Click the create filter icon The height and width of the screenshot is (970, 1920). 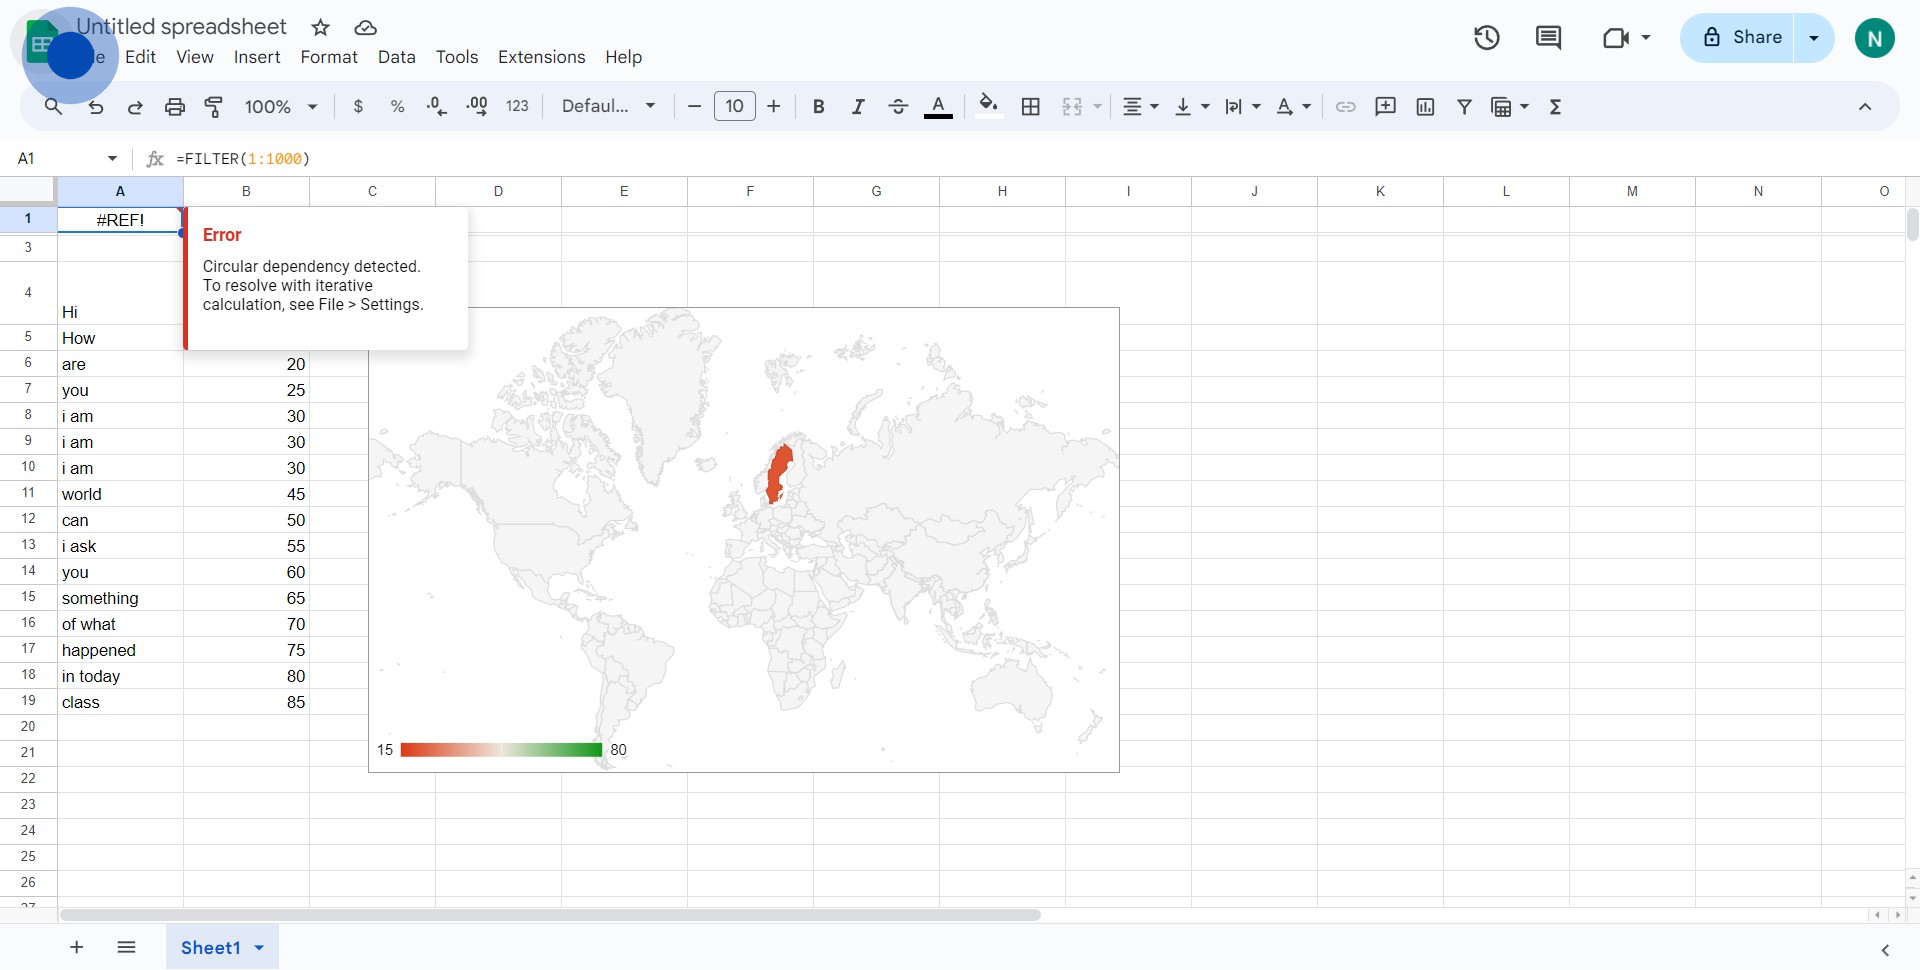click(1464, 107)
